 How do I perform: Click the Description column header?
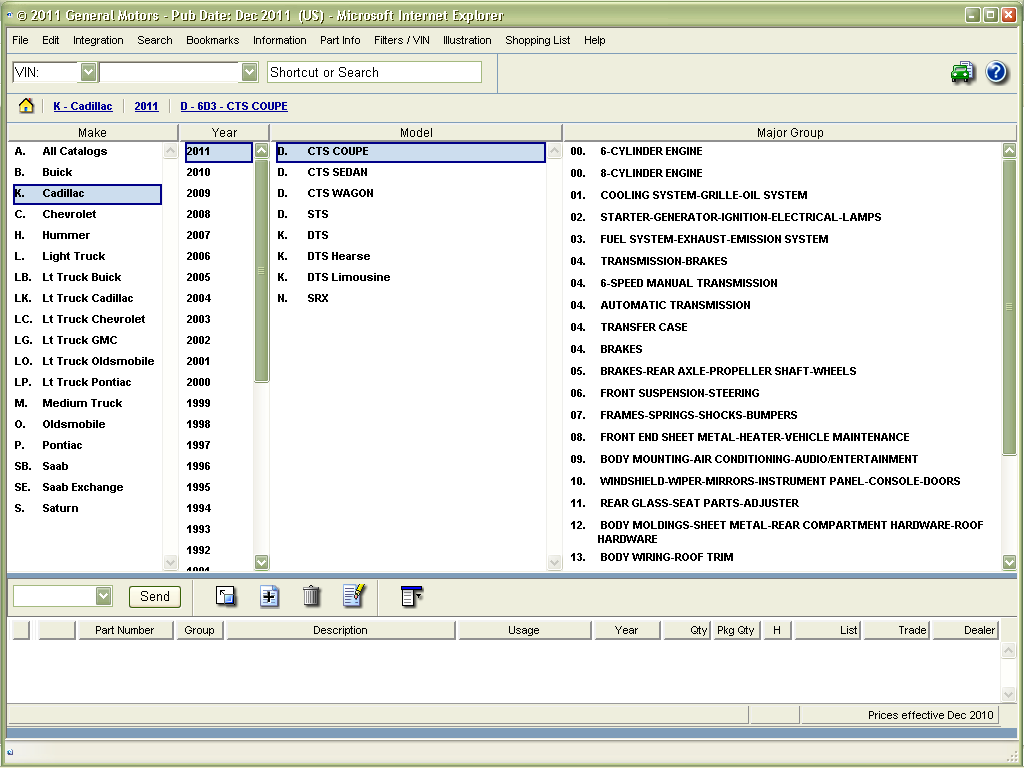pyautogui.click(x=340, y=630)
